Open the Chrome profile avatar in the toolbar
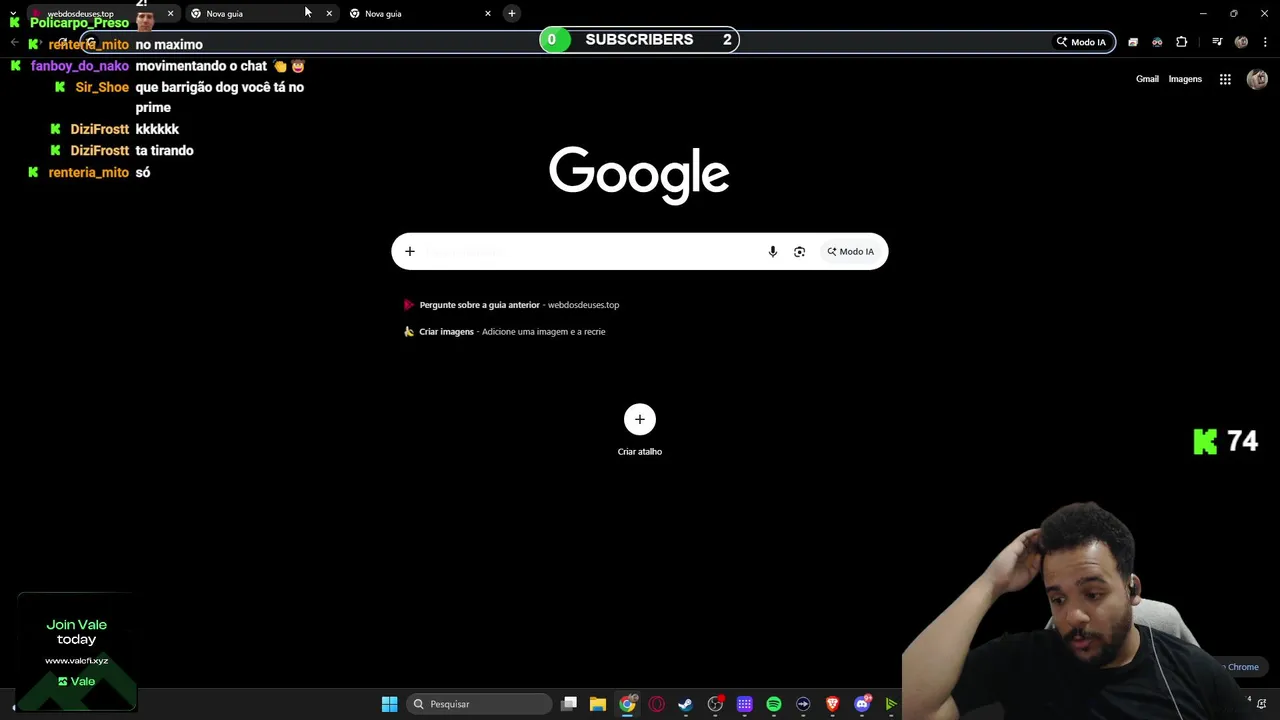Screen dimensions: 1280x720 1241,42
